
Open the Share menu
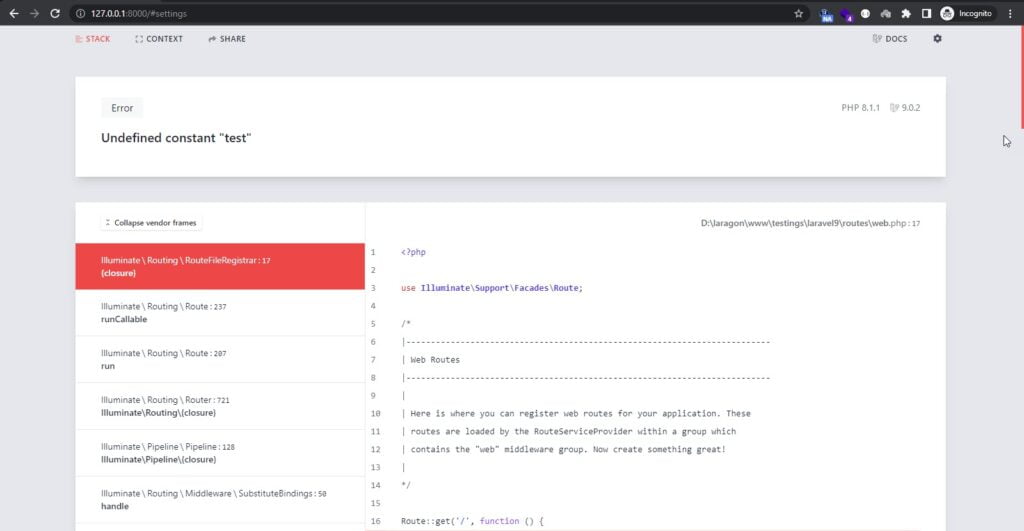point(227,39)
